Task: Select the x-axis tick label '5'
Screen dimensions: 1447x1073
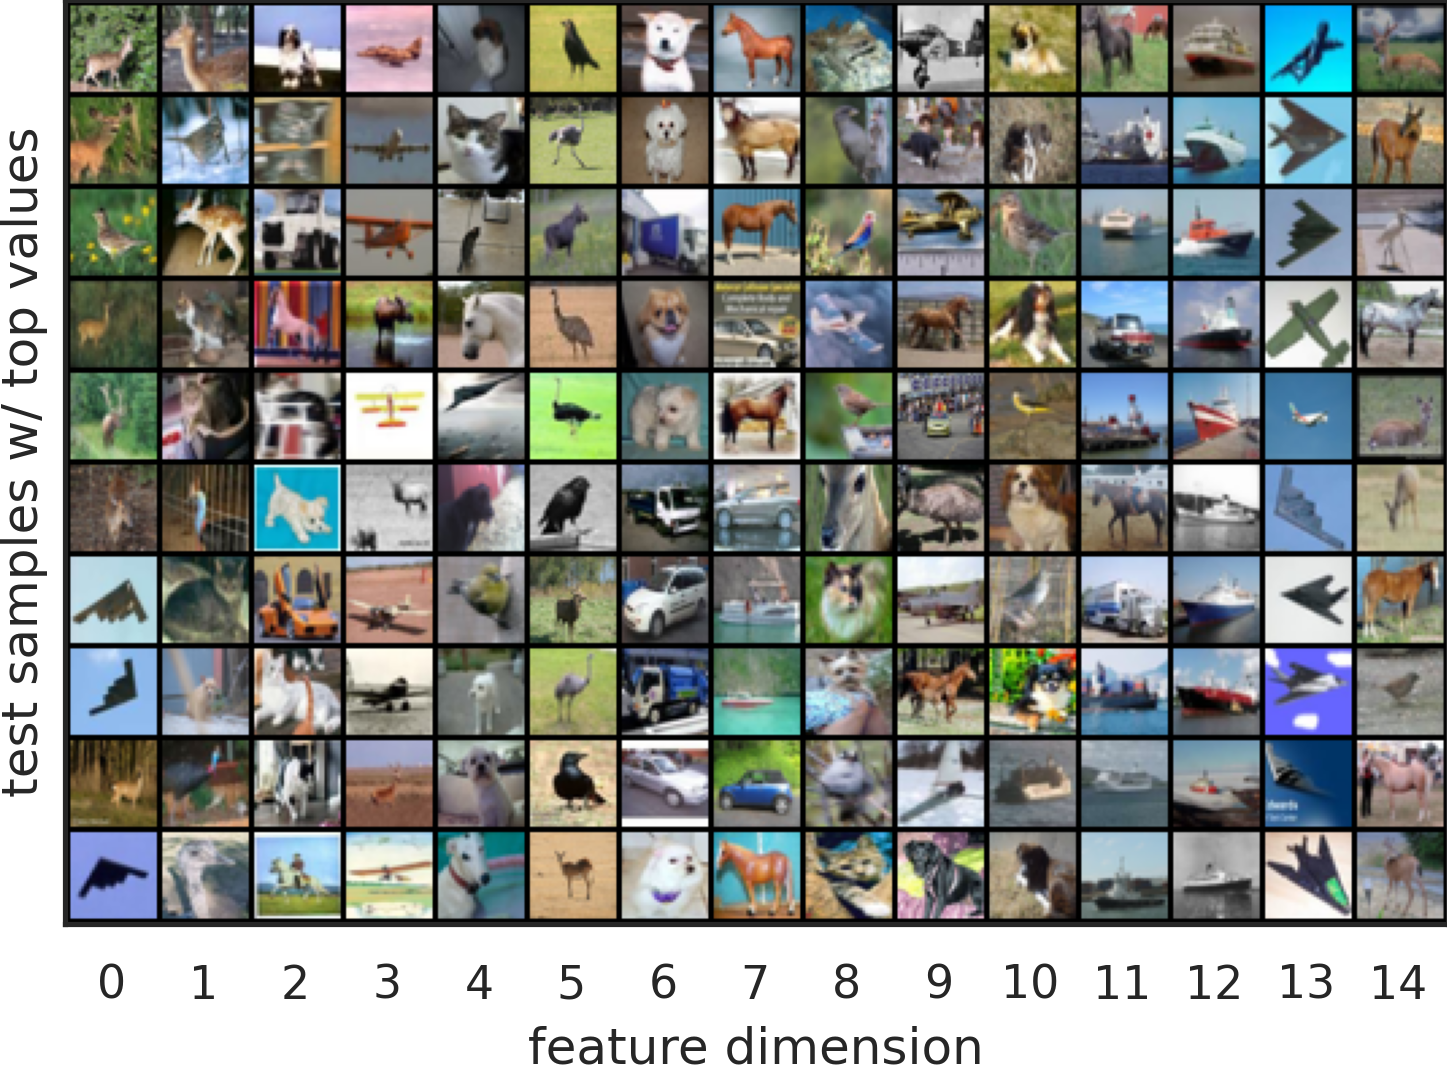Action: [x=571, y=982]
